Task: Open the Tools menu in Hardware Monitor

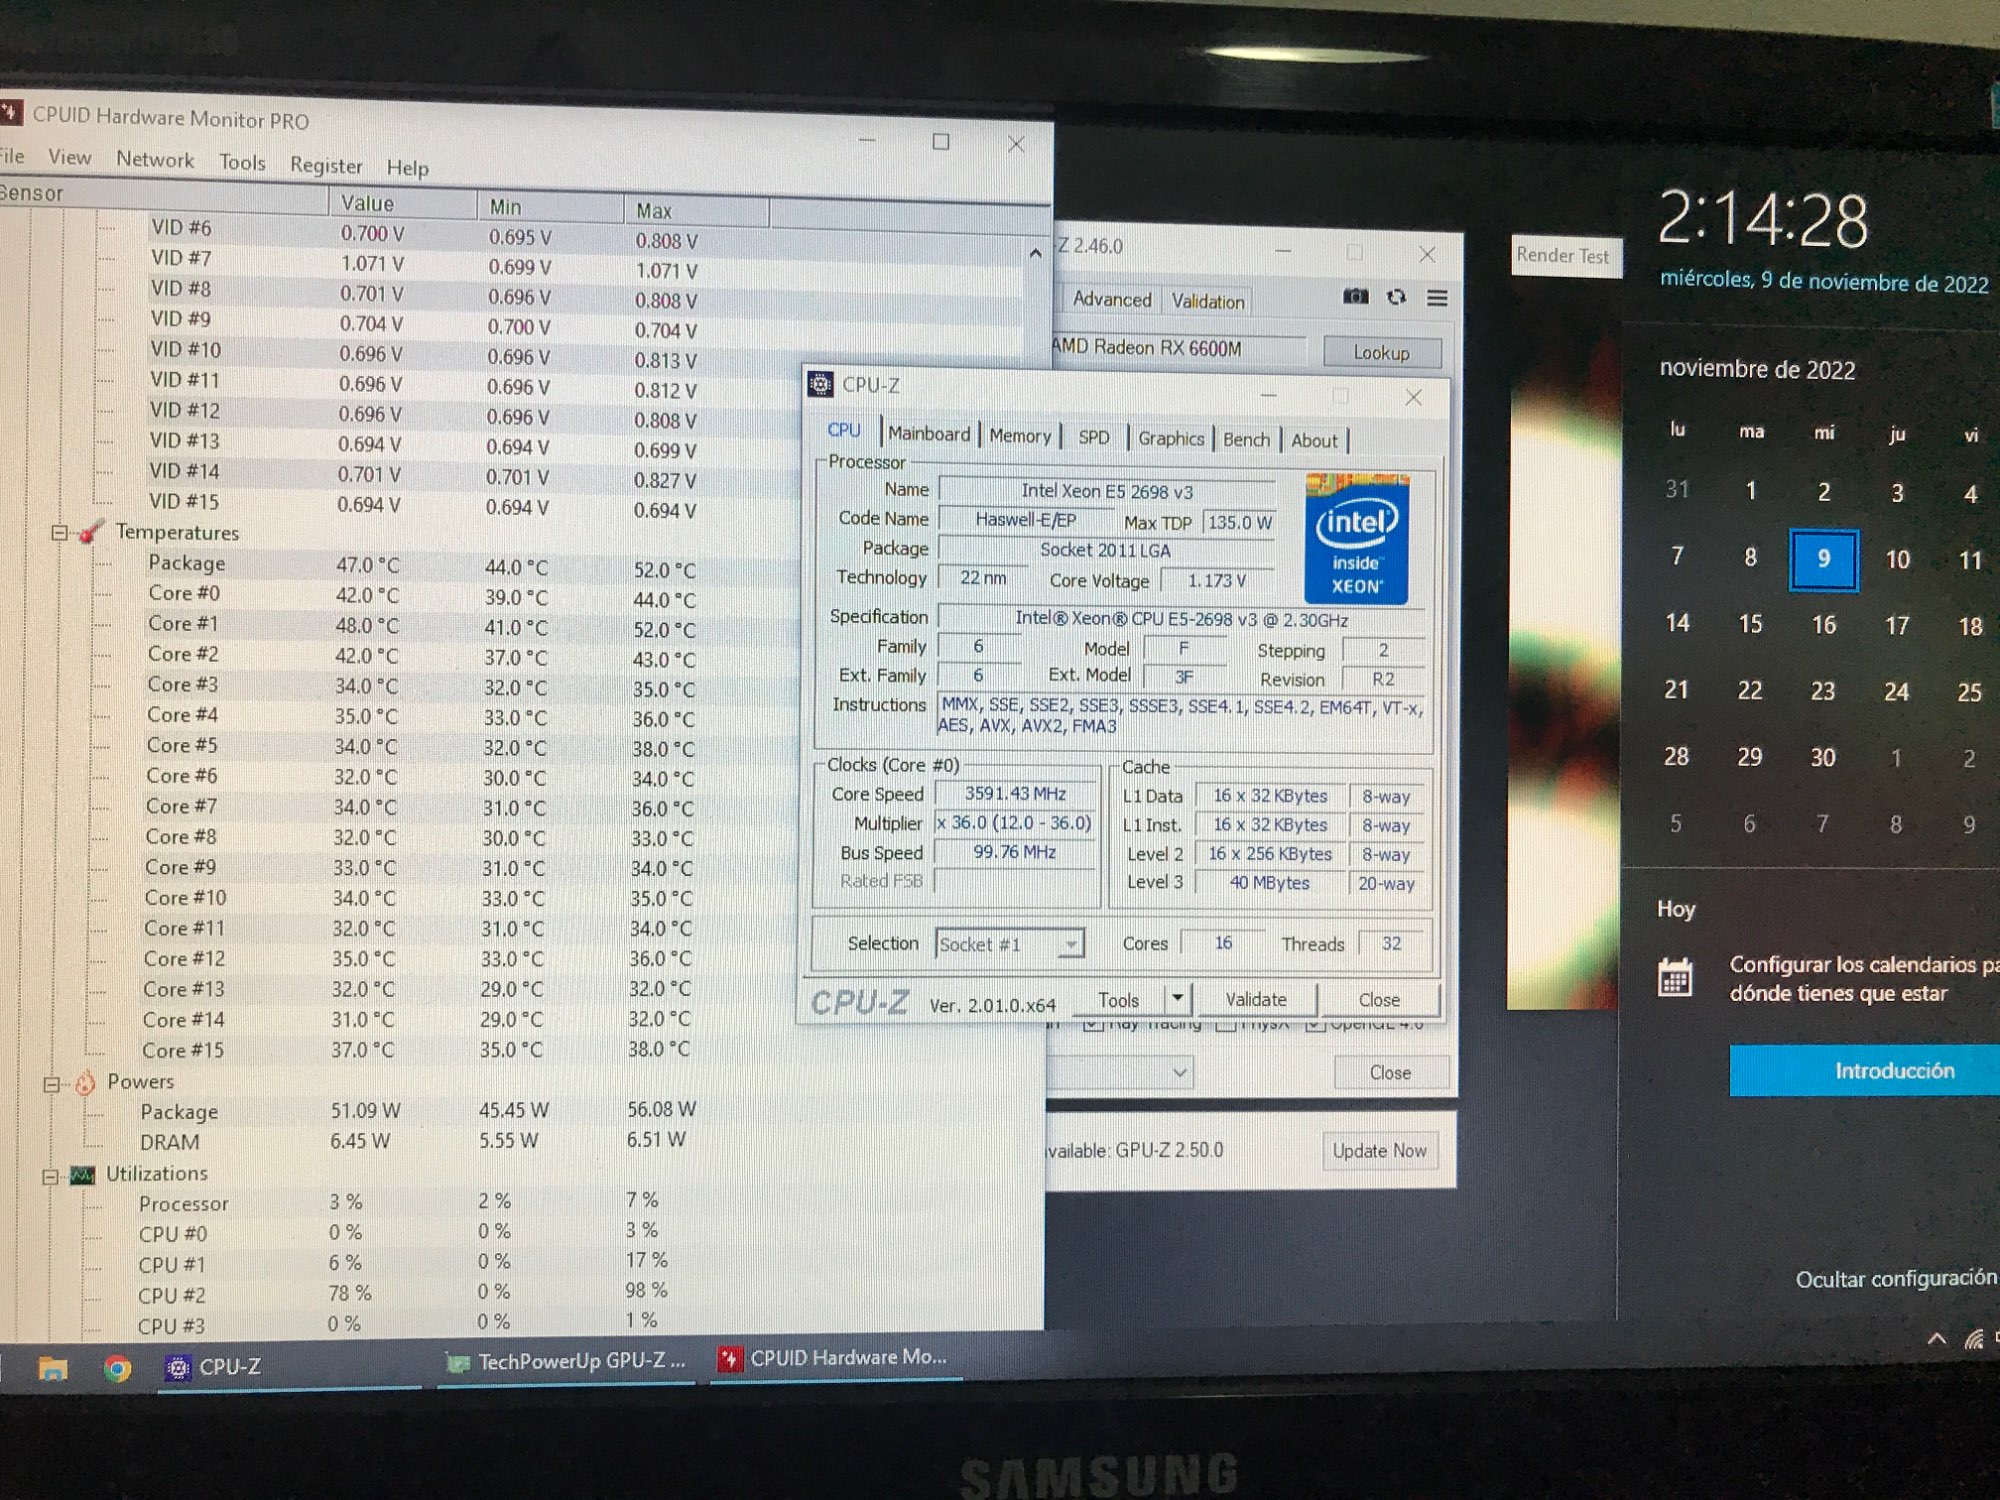Action: coord(242,163)
